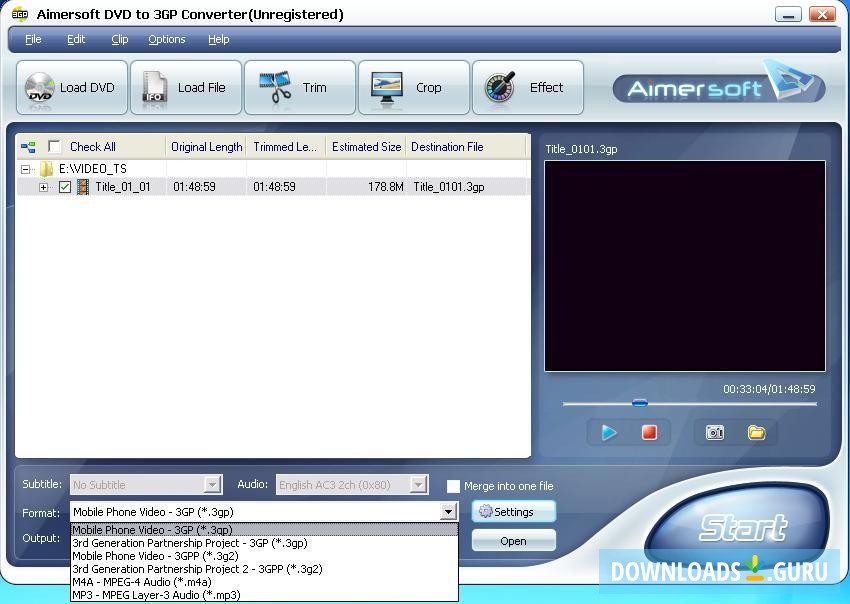Open the Subtitle dropdown
850x604 pixels.
coord(212,484)
